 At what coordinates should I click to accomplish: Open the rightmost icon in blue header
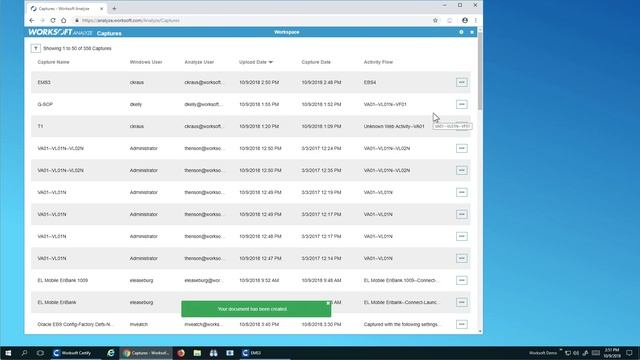[x=472, y=32]
